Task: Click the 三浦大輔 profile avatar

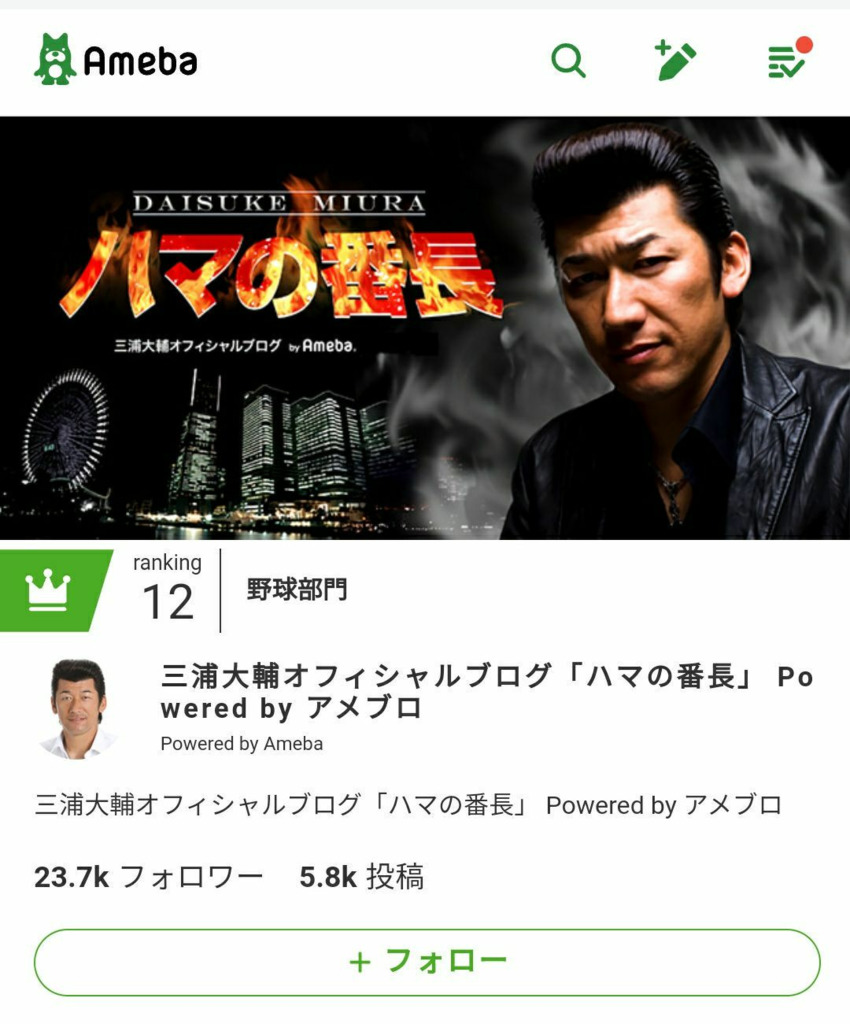Action: (x=78, y=709)
